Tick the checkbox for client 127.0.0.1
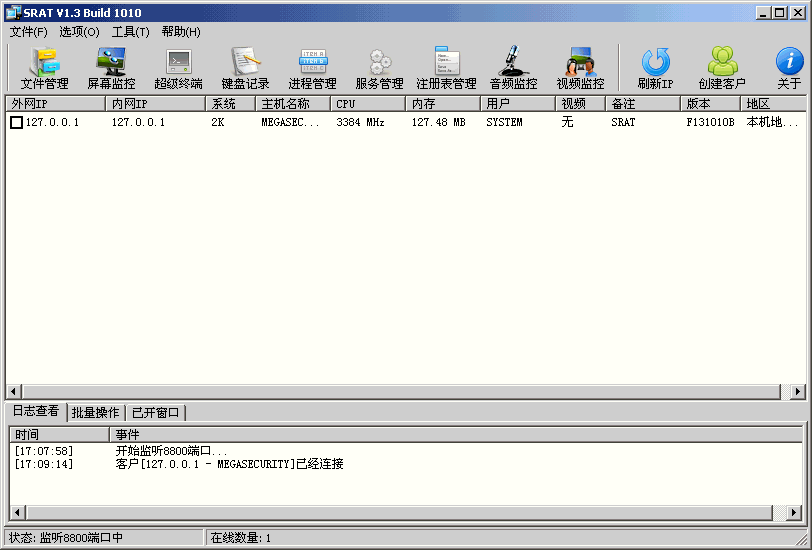The image size is (812, 550). click(x=16, y=122)
